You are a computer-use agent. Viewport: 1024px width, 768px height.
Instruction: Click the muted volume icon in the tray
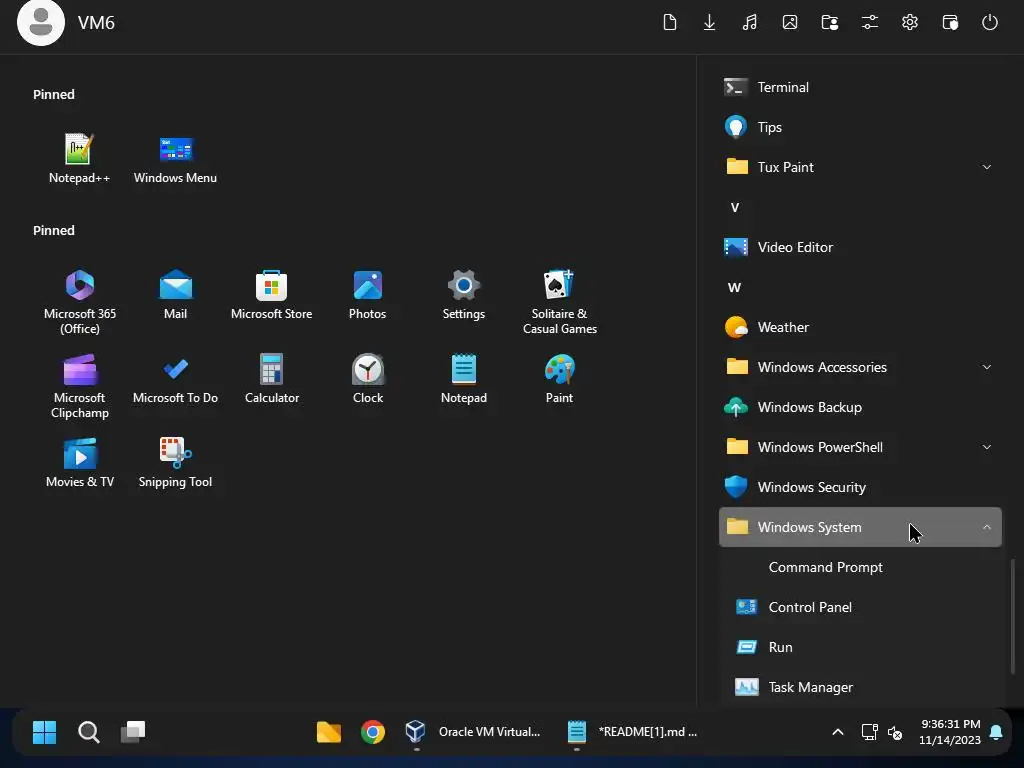click(x=895, y=732)
